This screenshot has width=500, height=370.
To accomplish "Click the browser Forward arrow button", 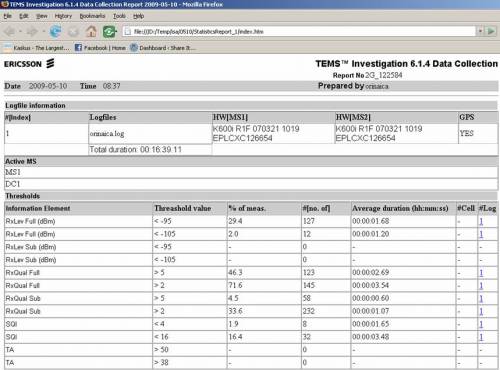I will click(x=33, y=32).
